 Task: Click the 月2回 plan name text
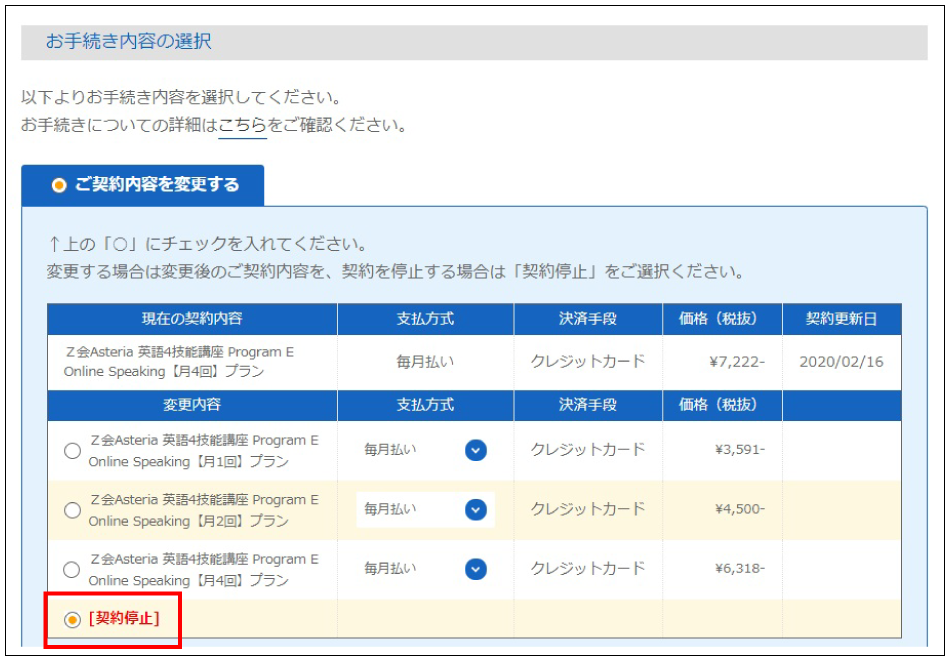point(204,510)
